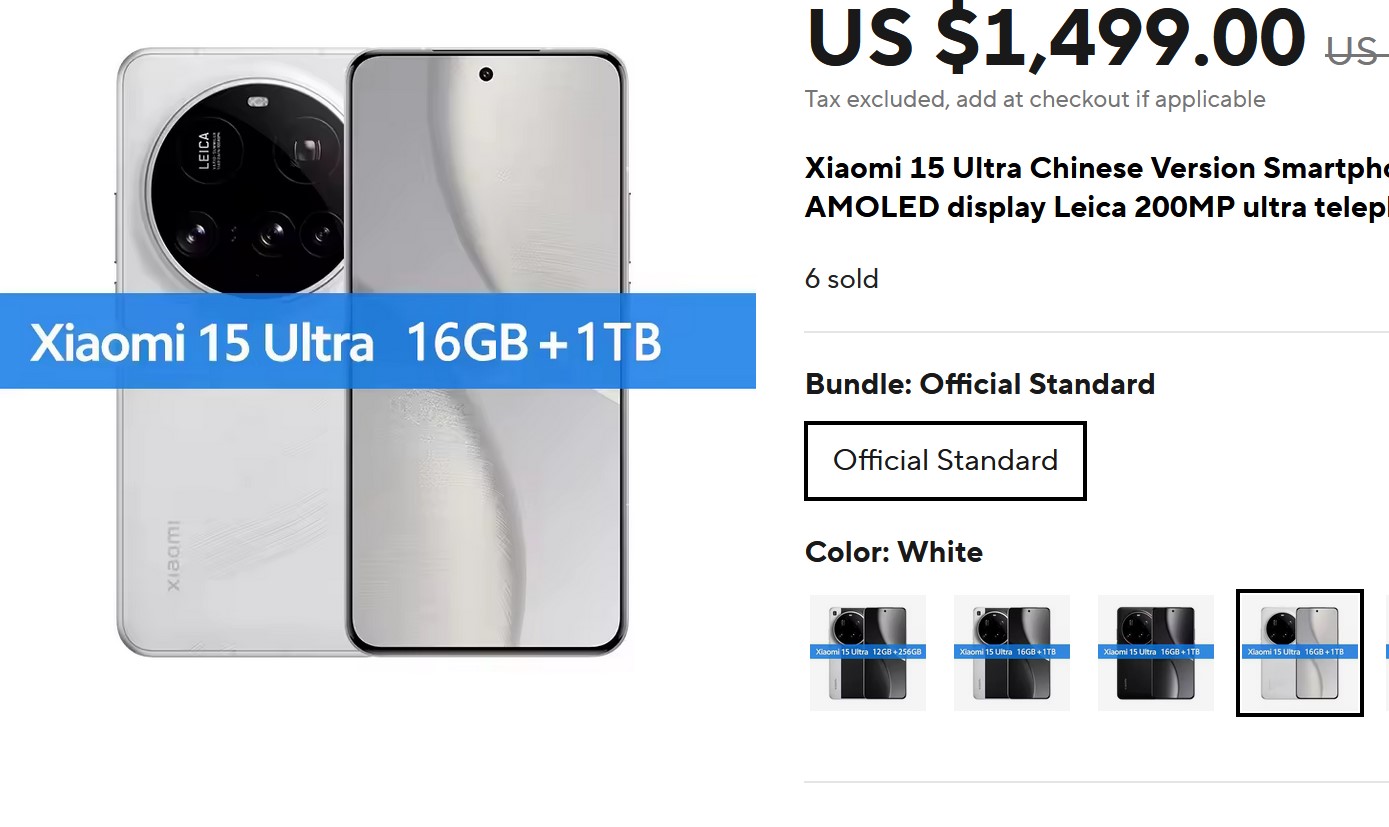
Task: Click the tax excluded notice text
Action: (1035, 99)
